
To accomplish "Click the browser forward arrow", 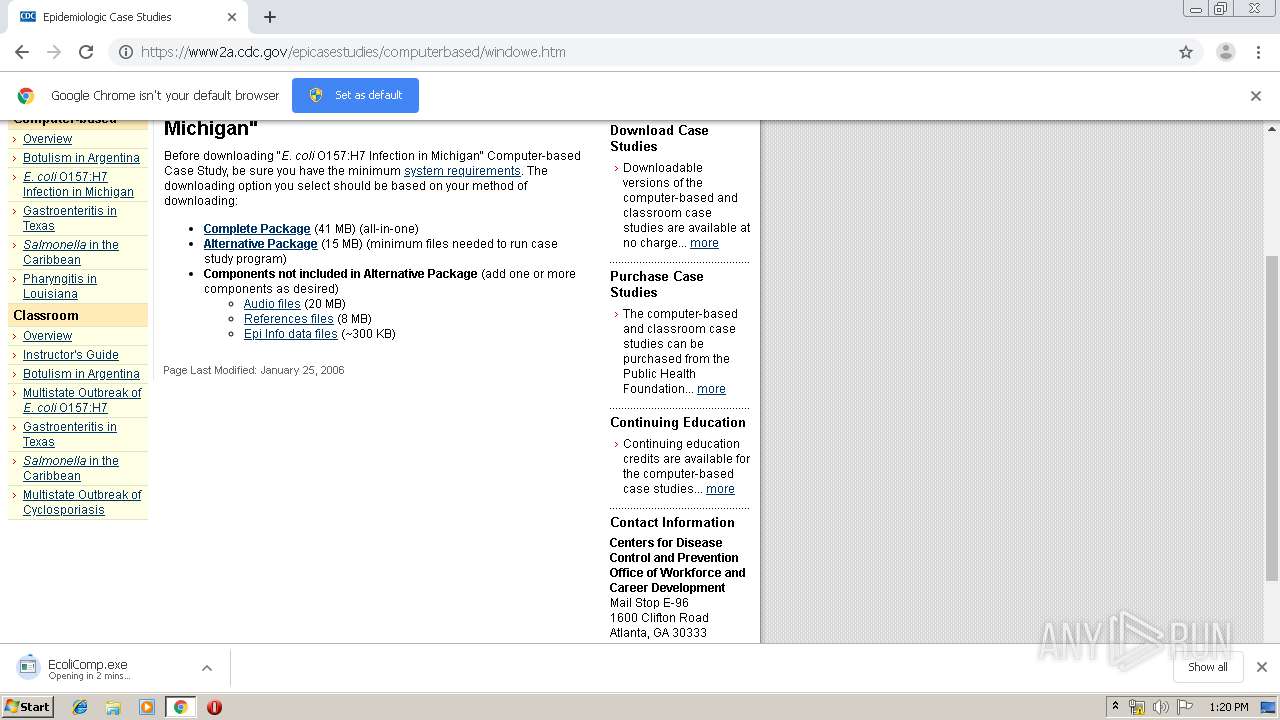I will (54, 52).
